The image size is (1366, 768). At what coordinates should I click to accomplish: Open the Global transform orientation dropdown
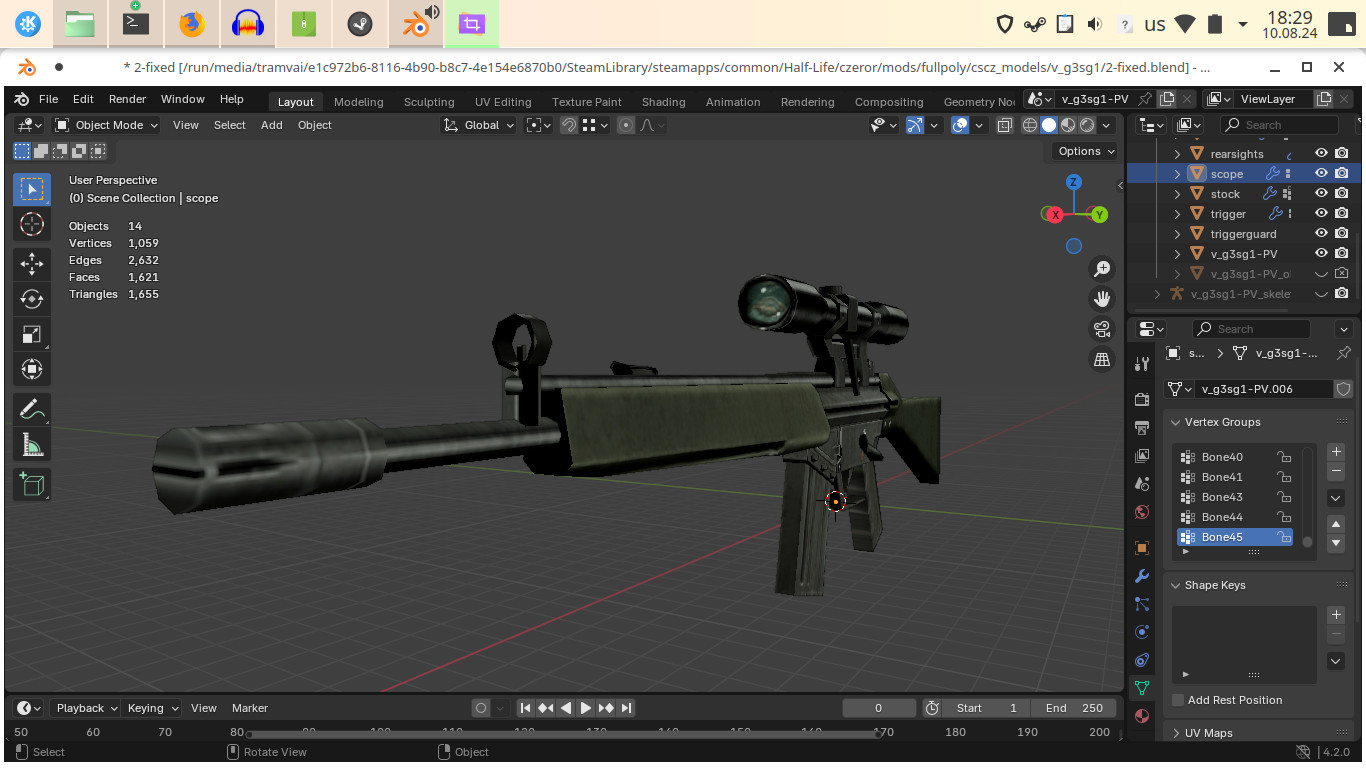coord(480,125)
